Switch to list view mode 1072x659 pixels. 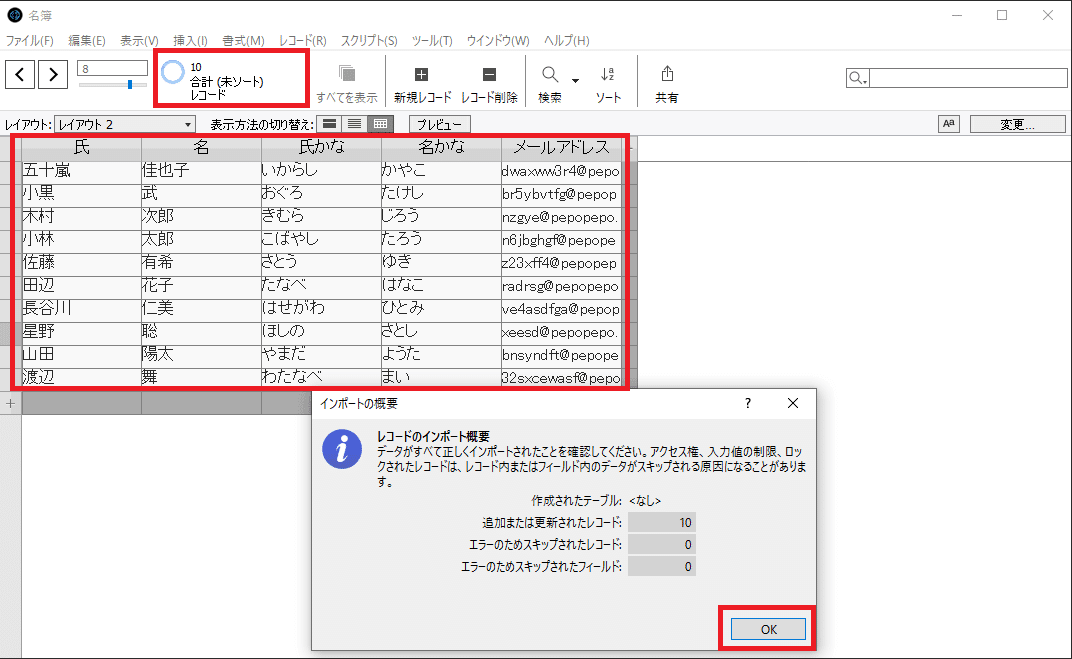354,123
